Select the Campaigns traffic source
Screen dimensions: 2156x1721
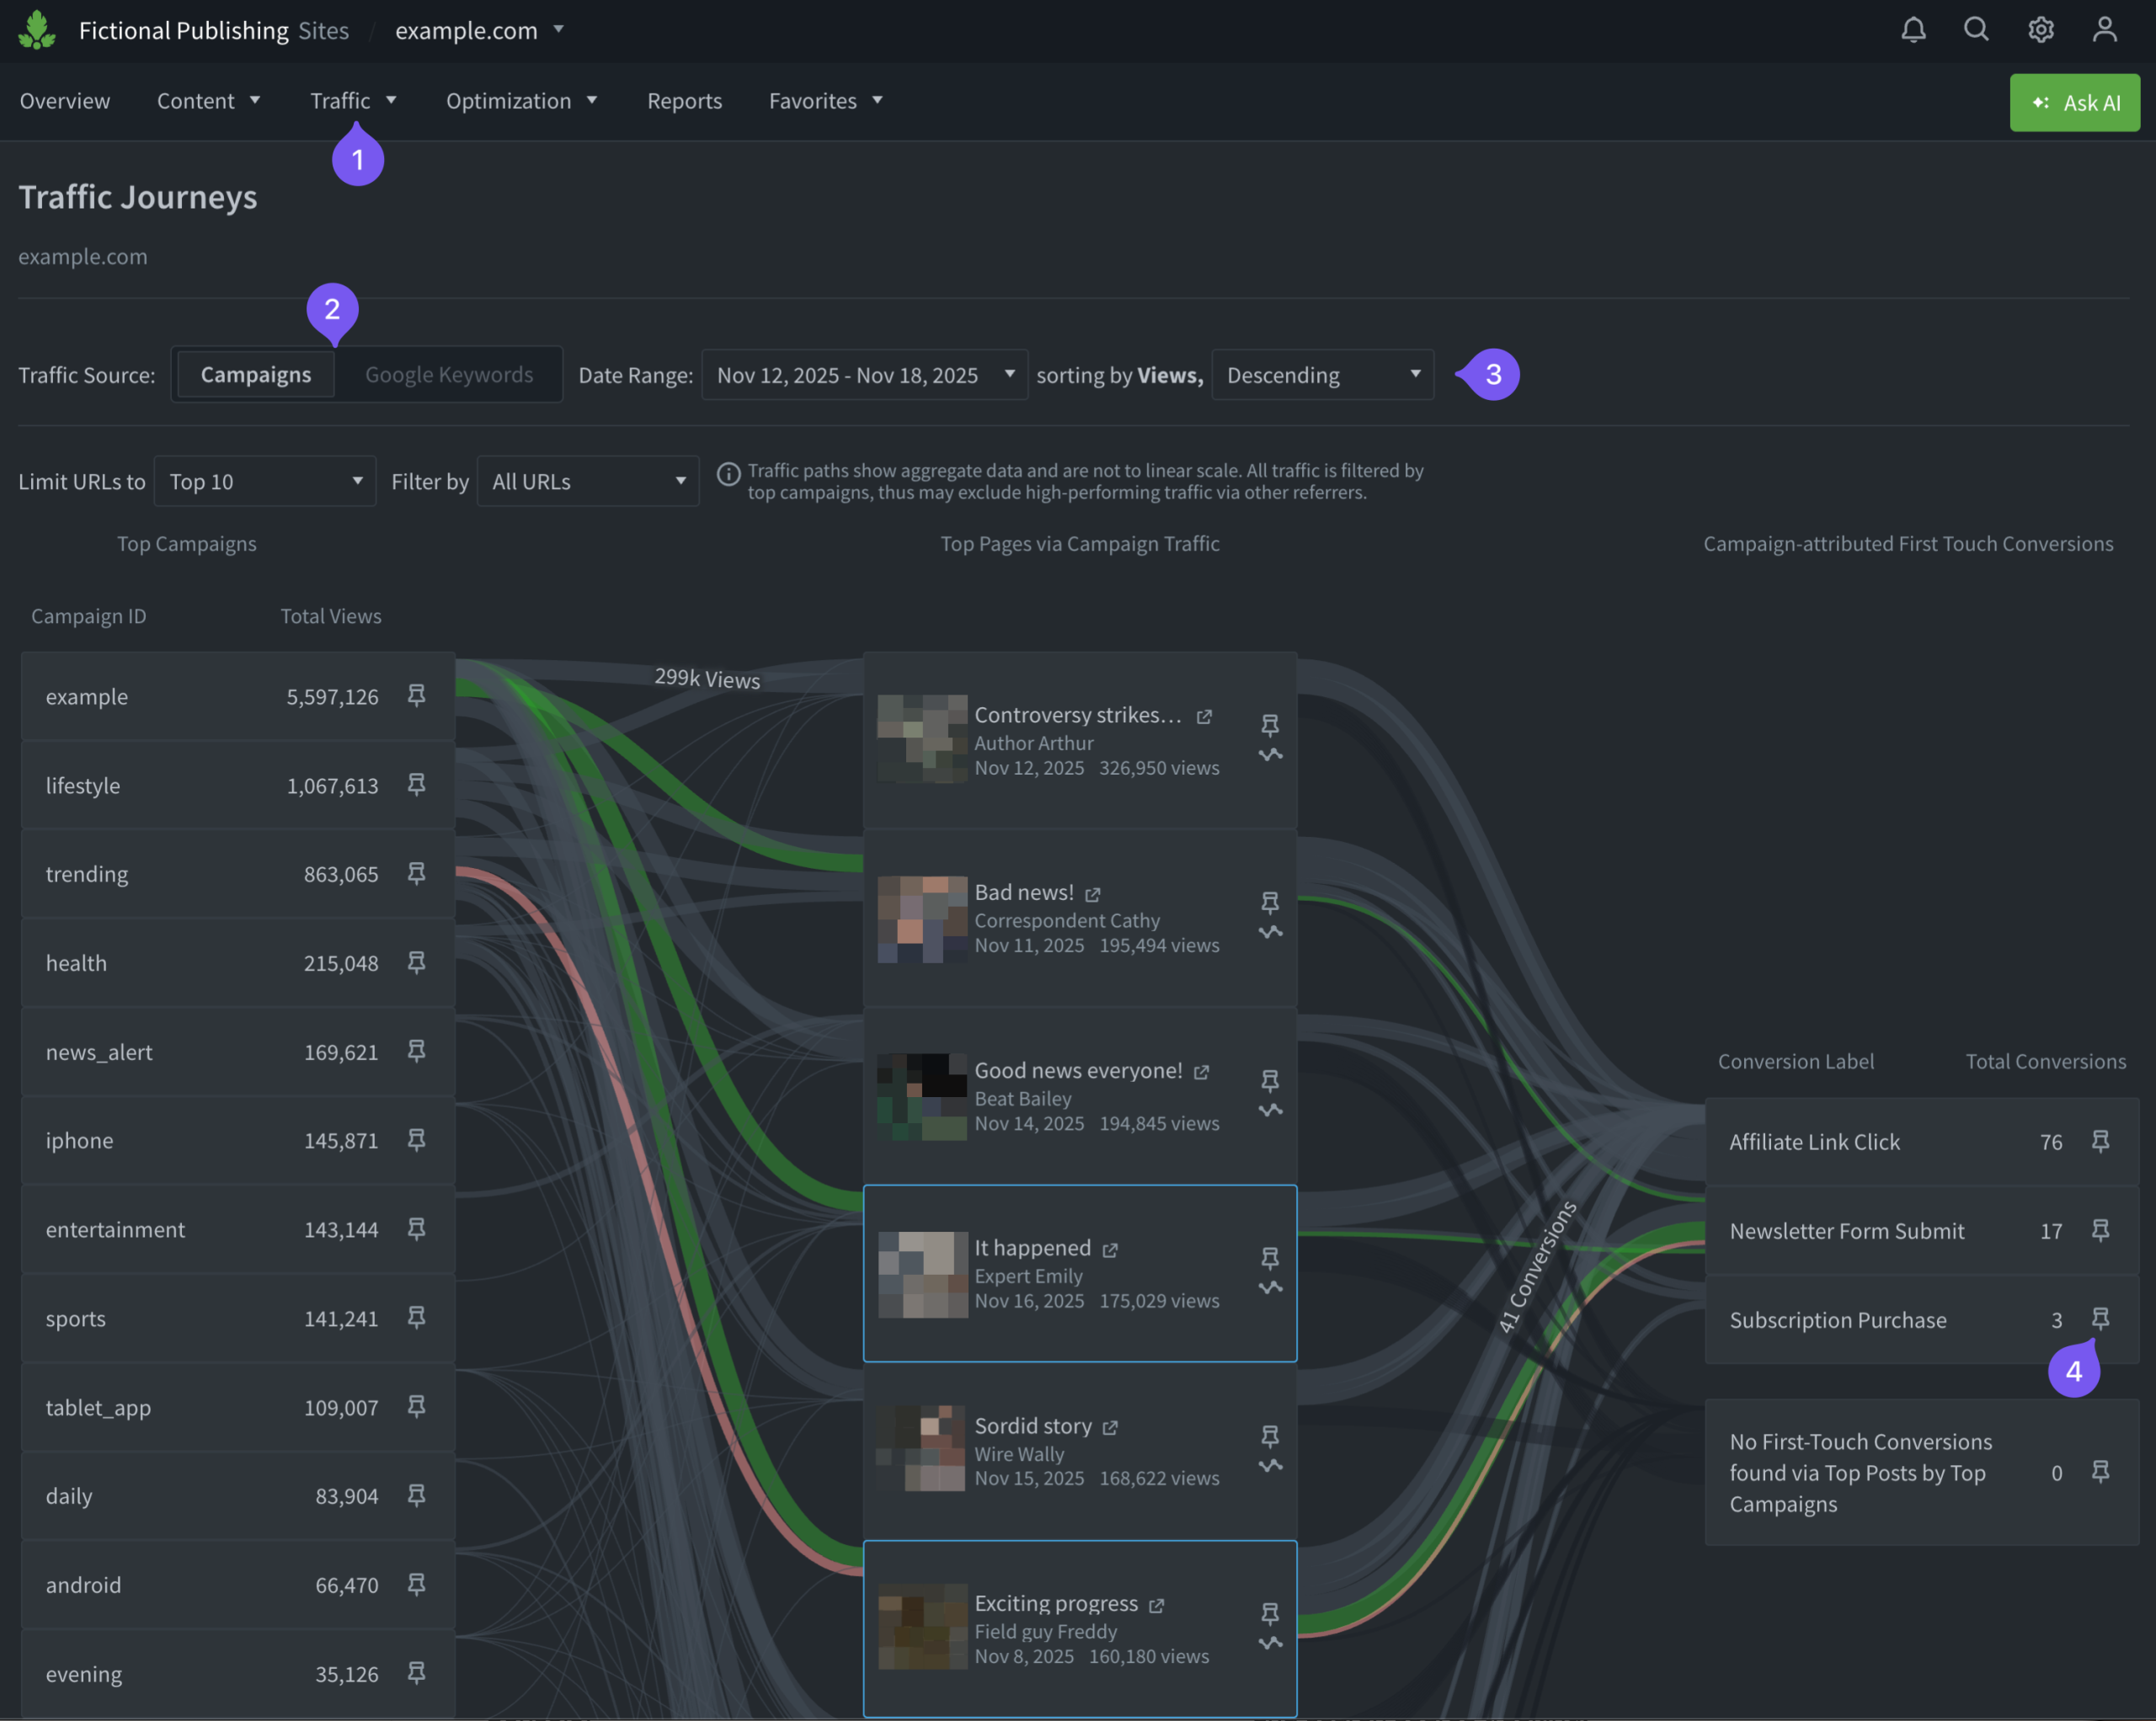256,375
